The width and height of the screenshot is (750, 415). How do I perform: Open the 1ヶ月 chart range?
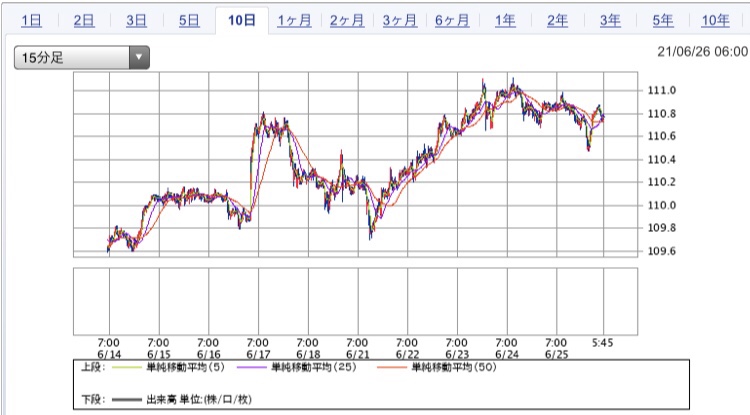(295, 21)
